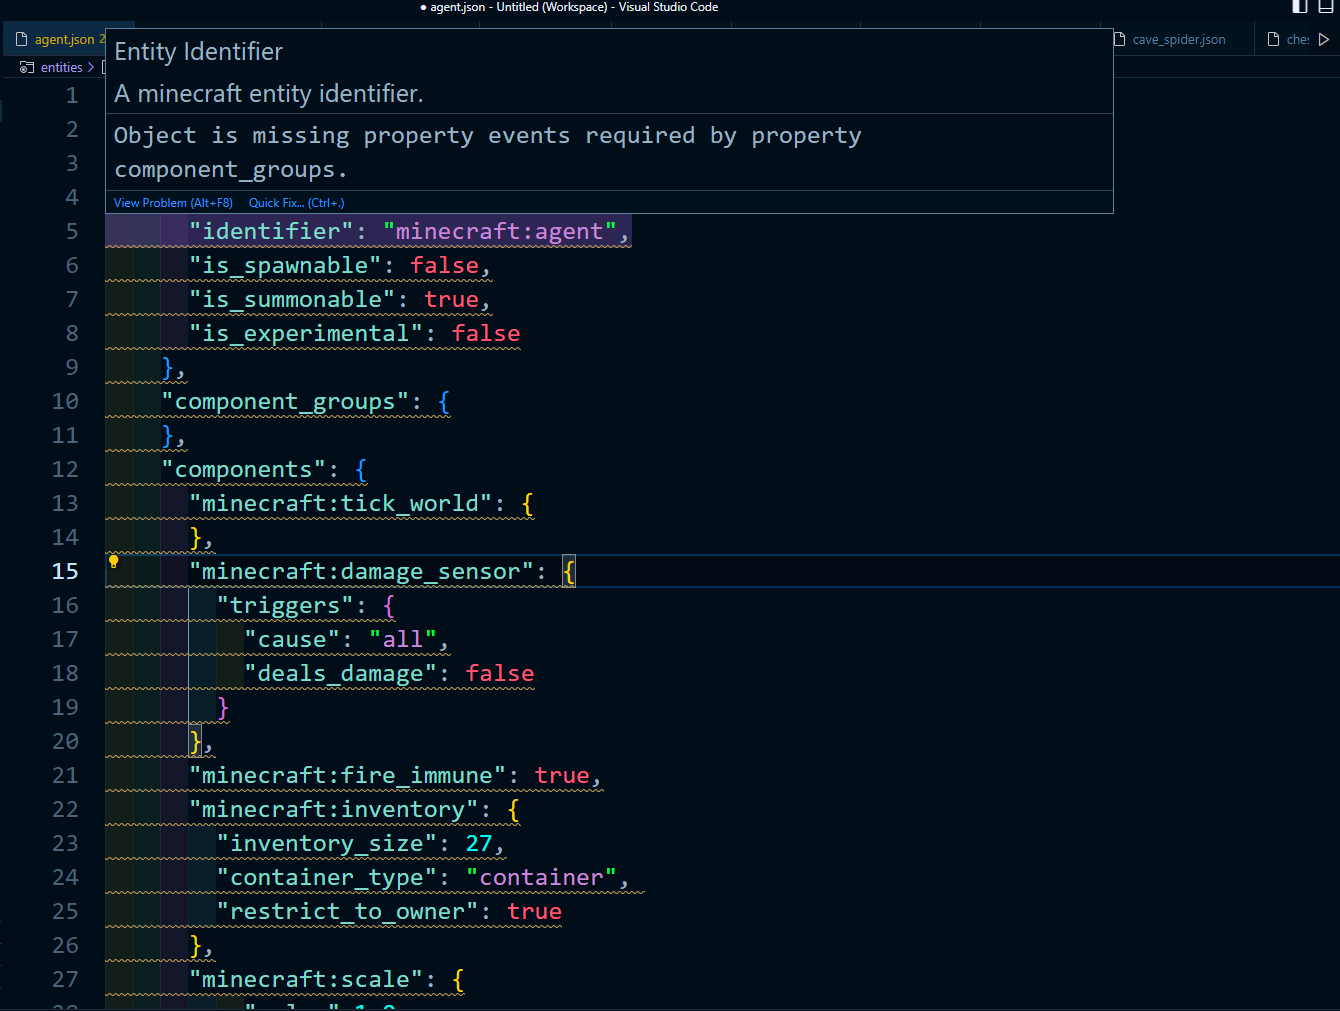Click the View Problem (Alt+F8) link
The image size is (1340, 1011).
172,202
